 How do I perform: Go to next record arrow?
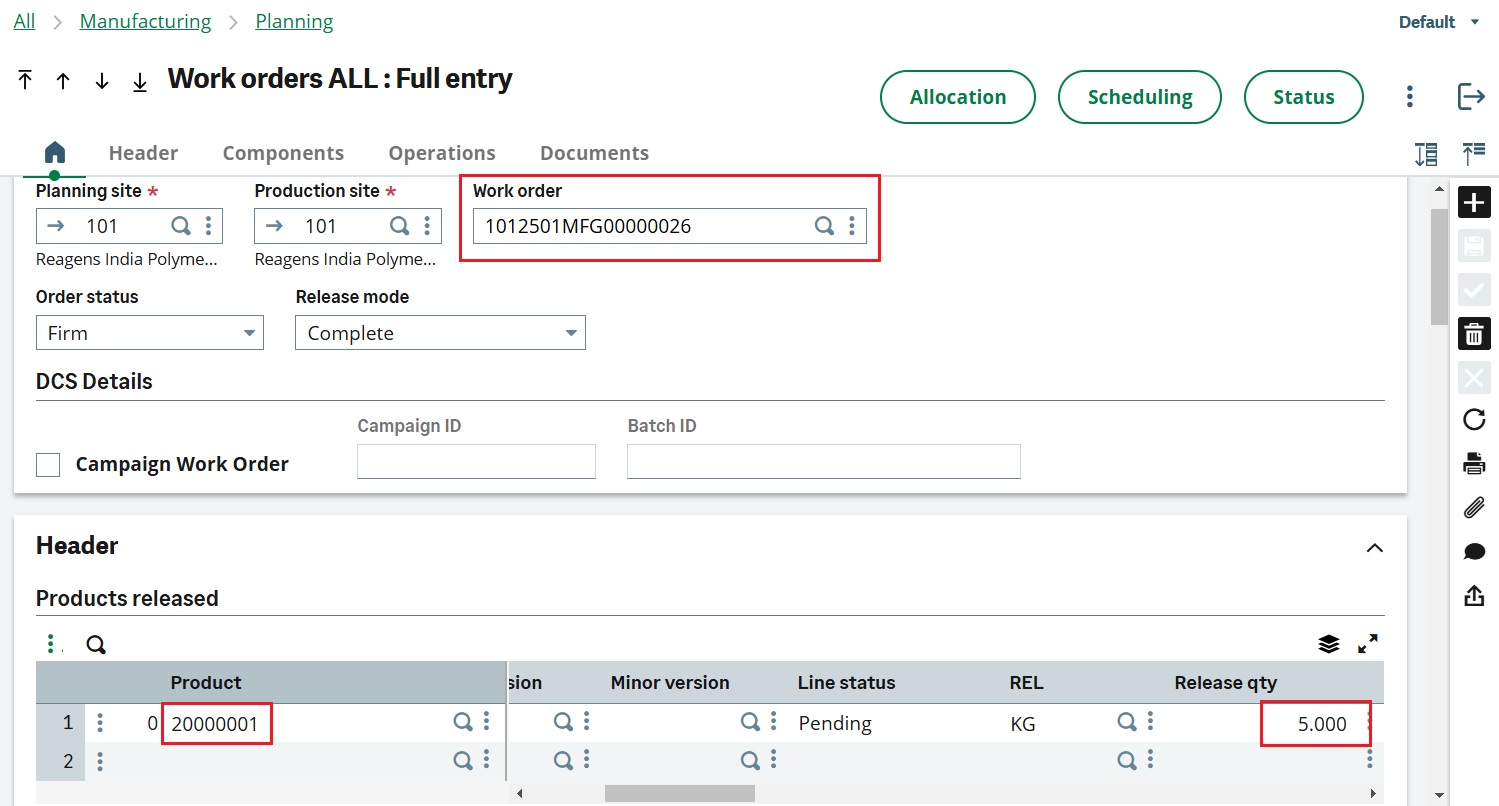(x=101, y=81)
